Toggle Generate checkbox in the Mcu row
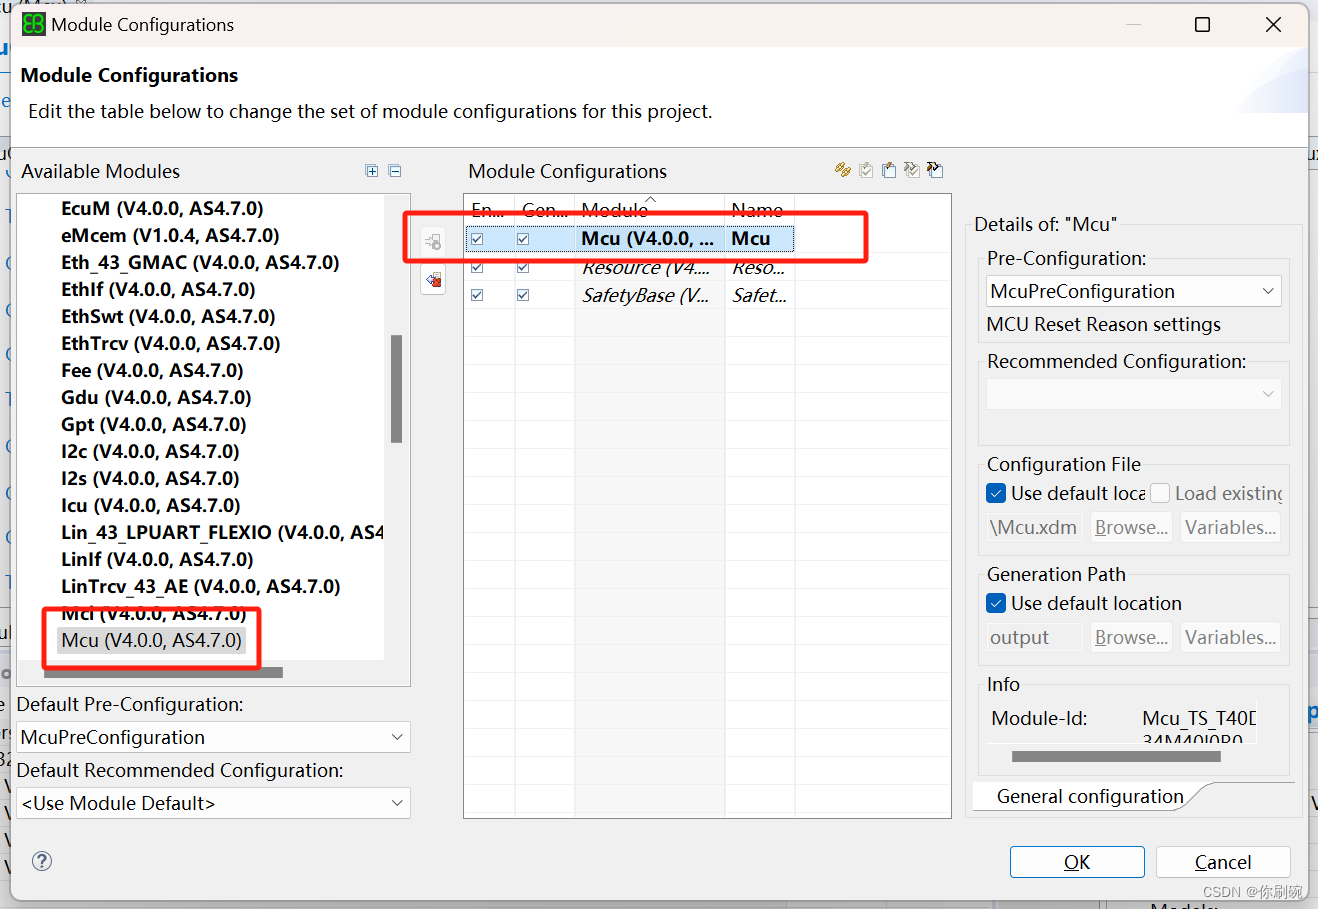The height and width of the screenshot is (909, 1318). click(x=523, y=239)
